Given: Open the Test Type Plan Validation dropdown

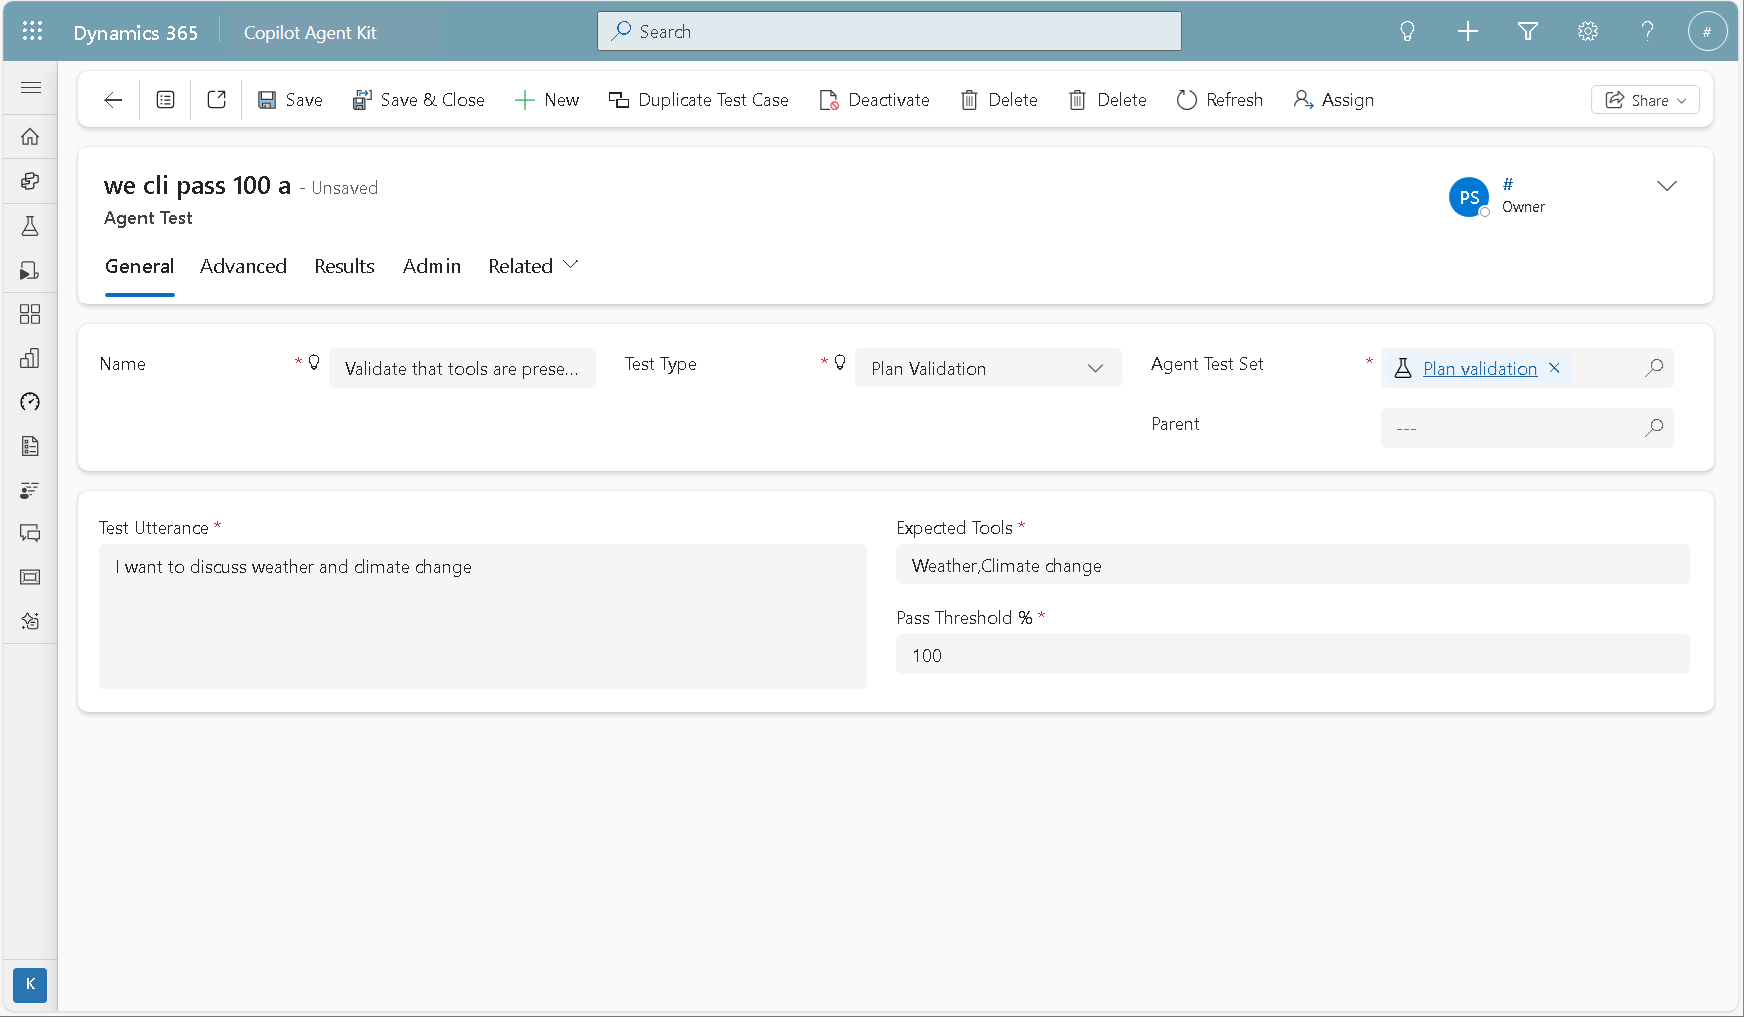Looking at the screenshot, I should [988, 368].
